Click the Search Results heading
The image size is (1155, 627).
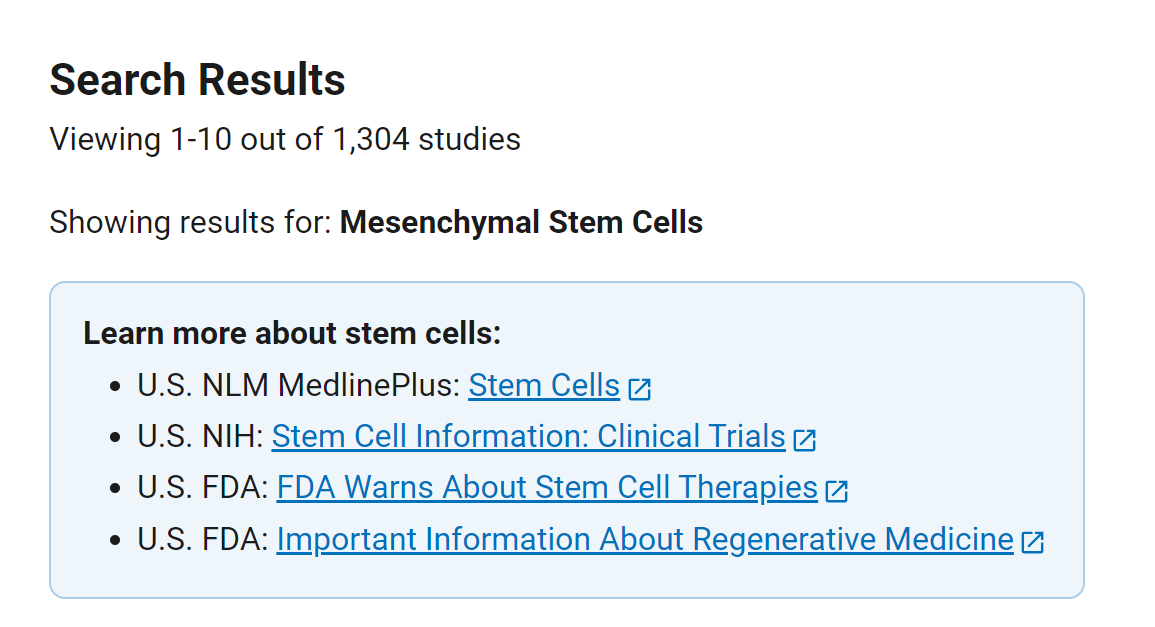click(198, 80)
